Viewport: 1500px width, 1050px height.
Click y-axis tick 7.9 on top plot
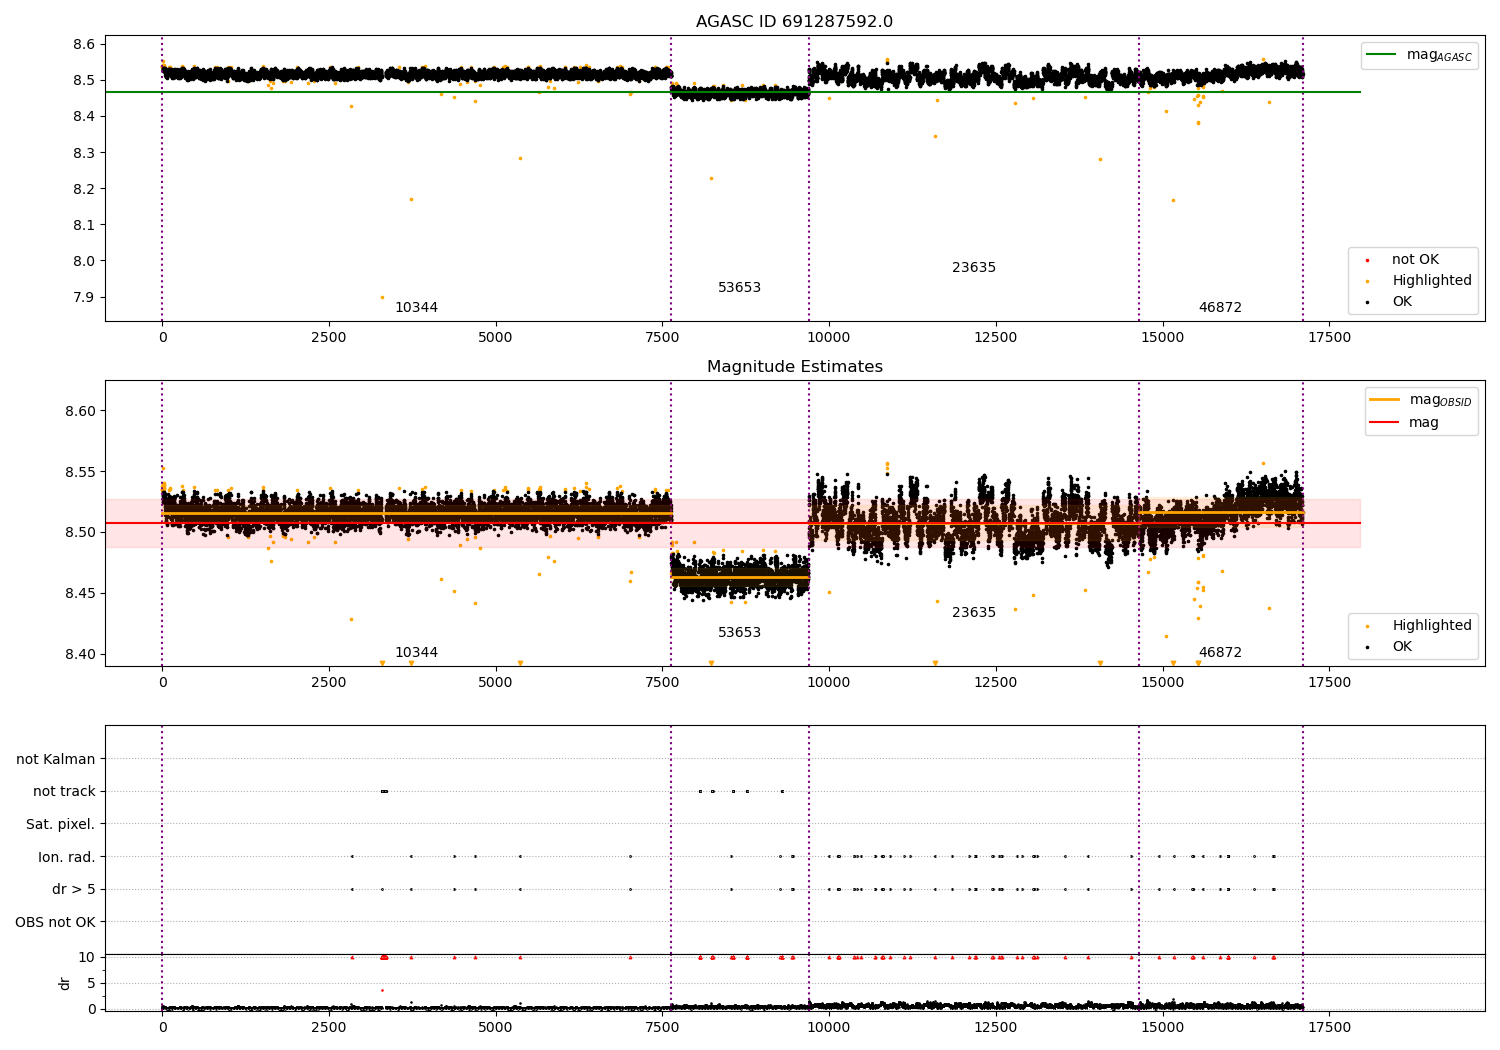(84, 298)
